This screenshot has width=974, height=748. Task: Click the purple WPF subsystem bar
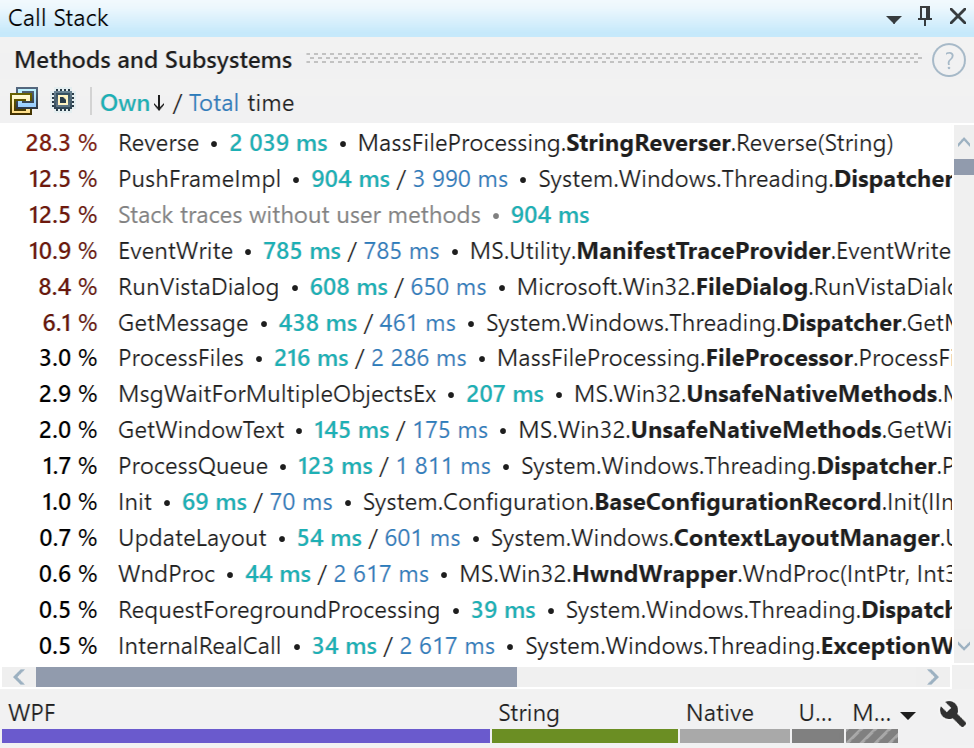[x=246, y=736]
